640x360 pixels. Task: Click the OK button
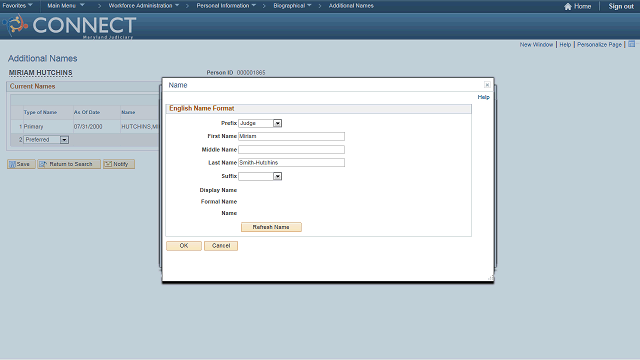click(184, 246)
